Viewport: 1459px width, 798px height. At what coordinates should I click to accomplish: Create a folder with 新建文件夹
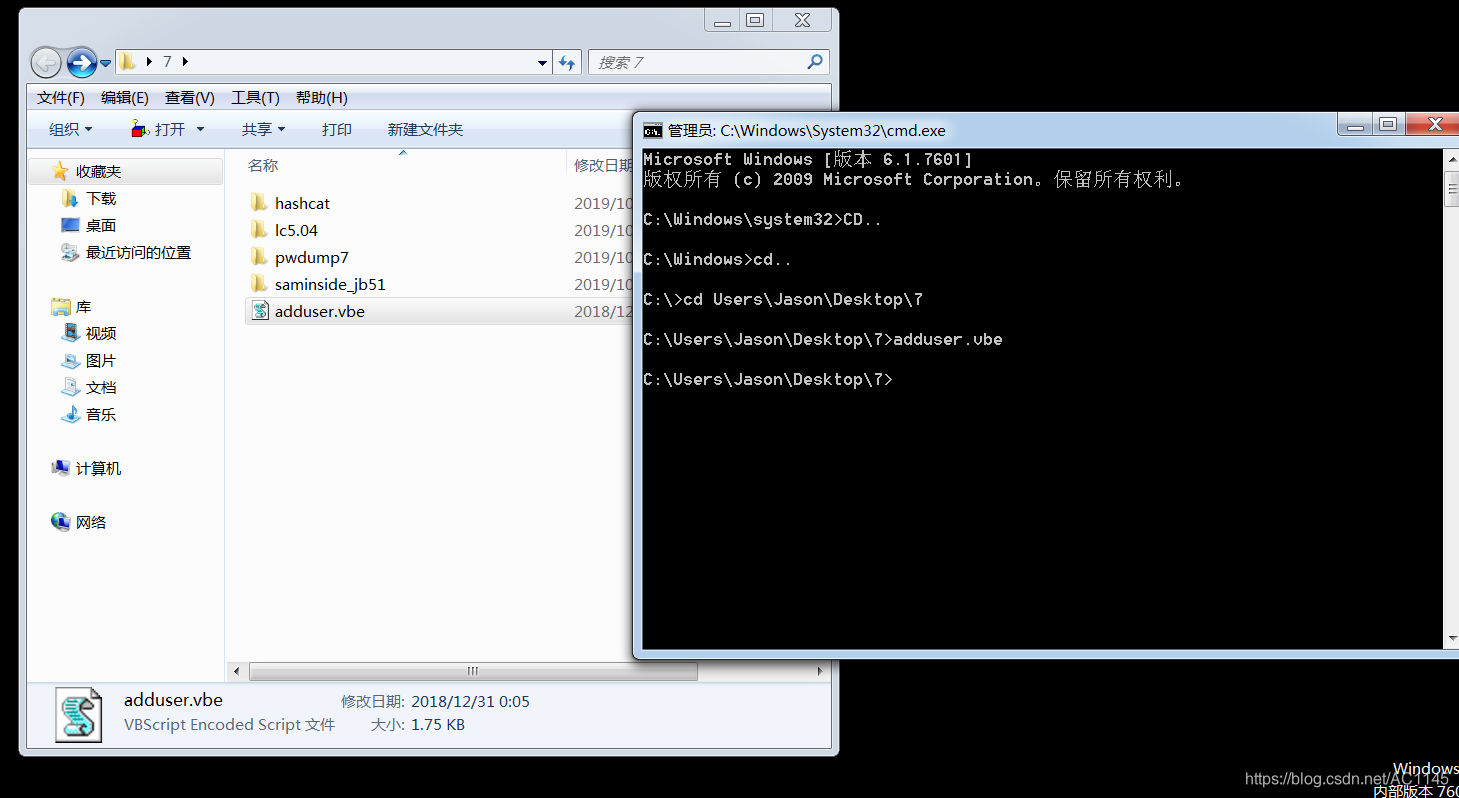[x=425, y=129]
